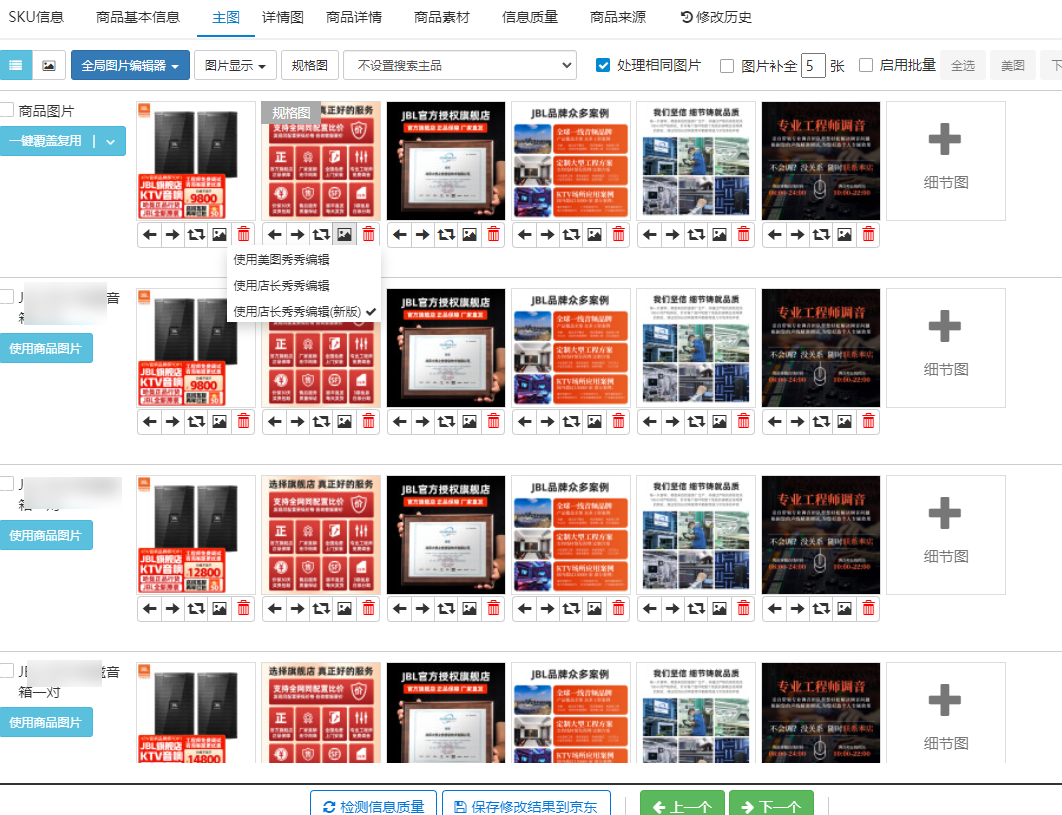
Task: Delete the first product image in top row
Action: pyautogui.click(x=243, y=234)
